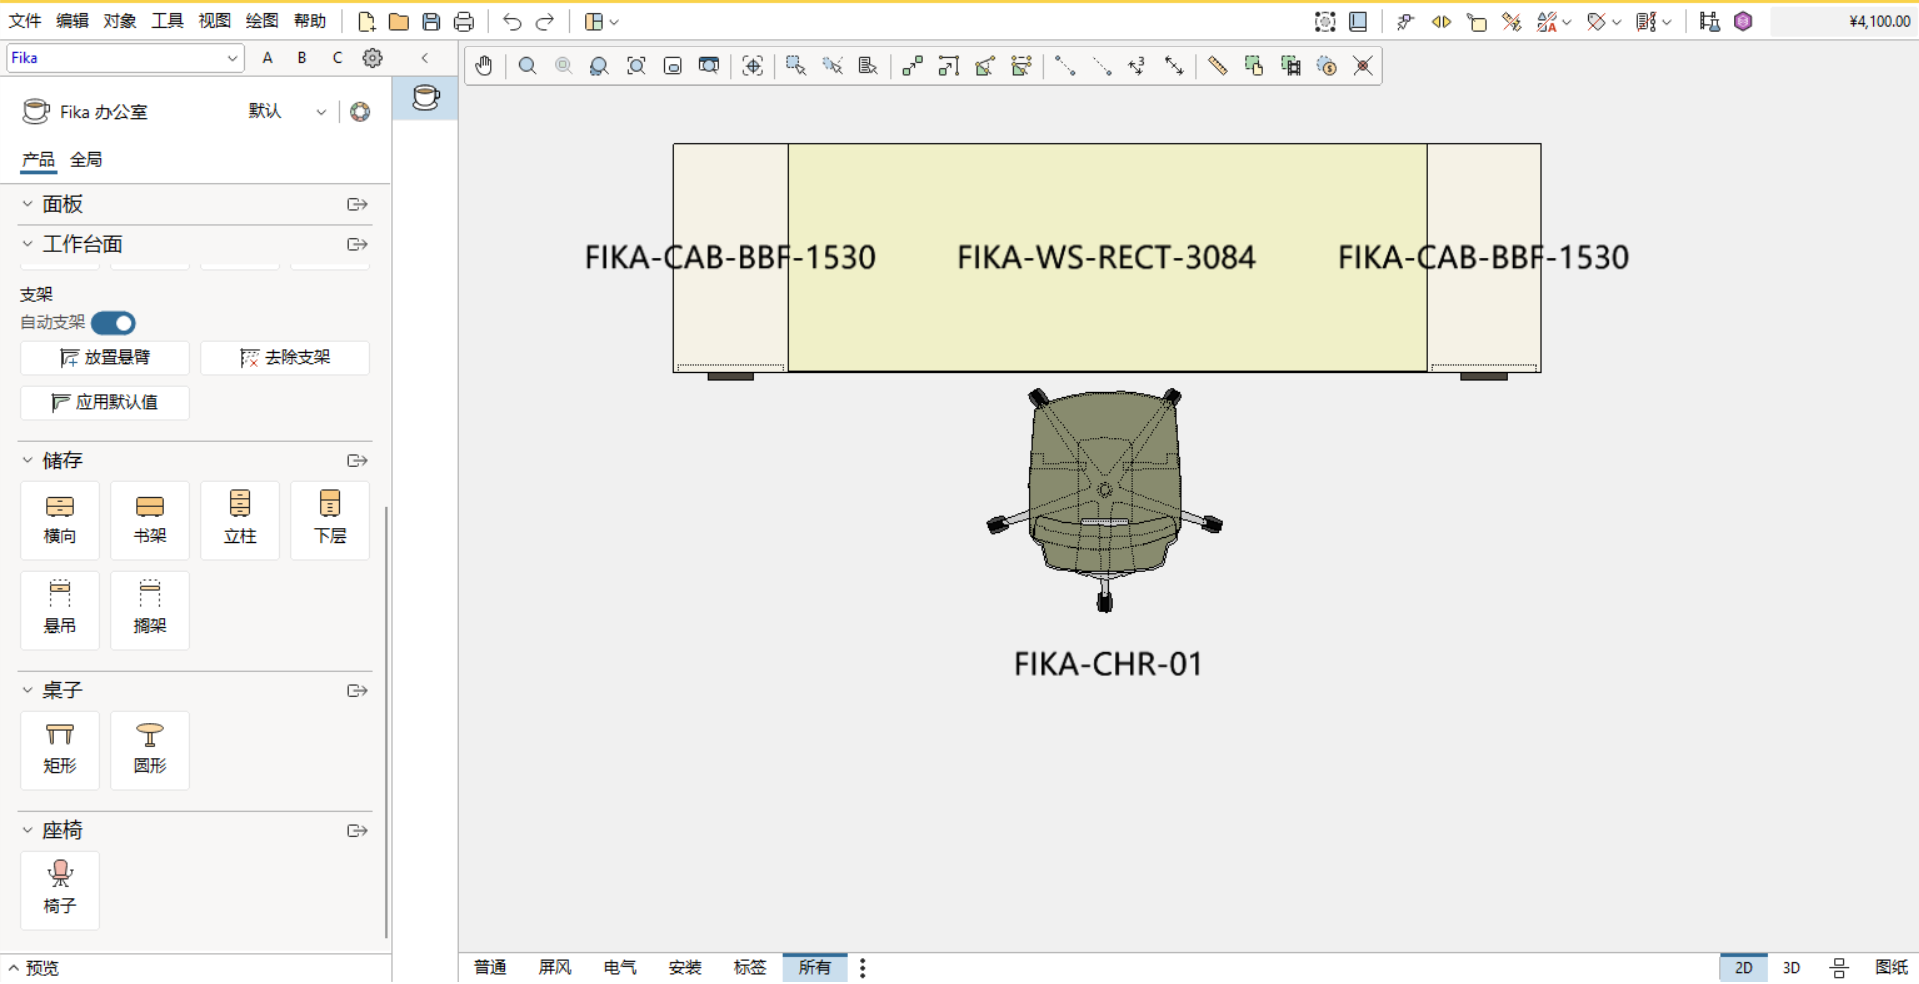Open the layout panel dropdown
The width and height of the screenshot is (1919, 984).
click(x=601, y=21)
